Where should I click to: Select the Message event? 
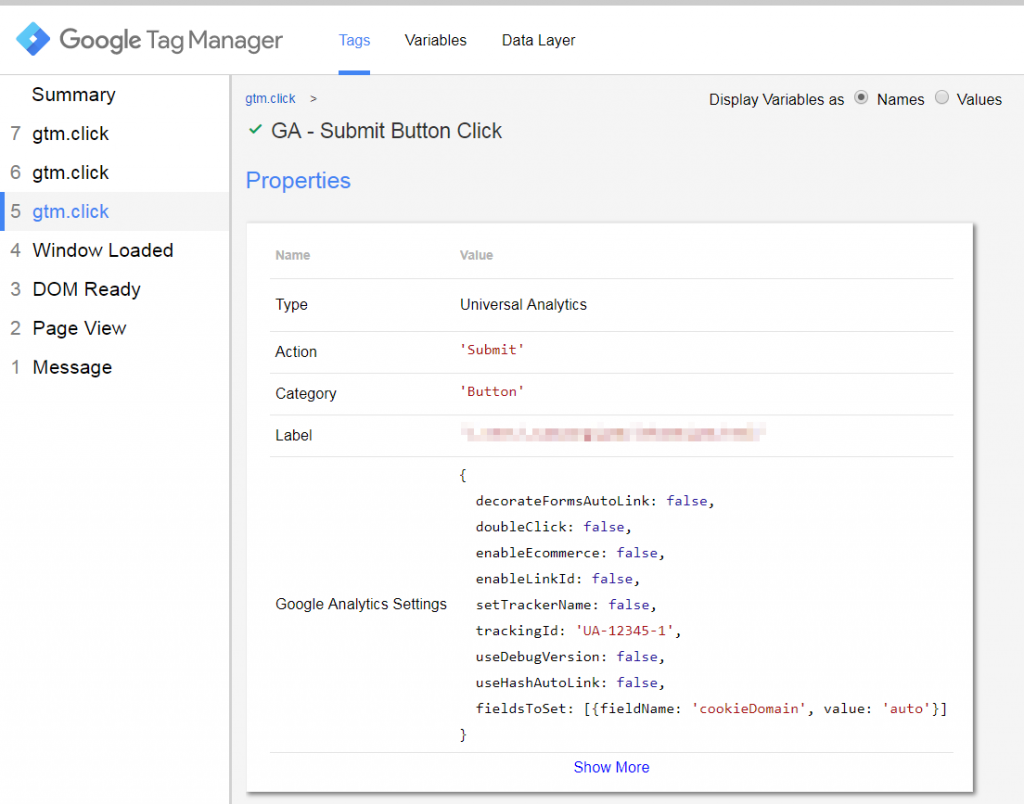(72, 368)
